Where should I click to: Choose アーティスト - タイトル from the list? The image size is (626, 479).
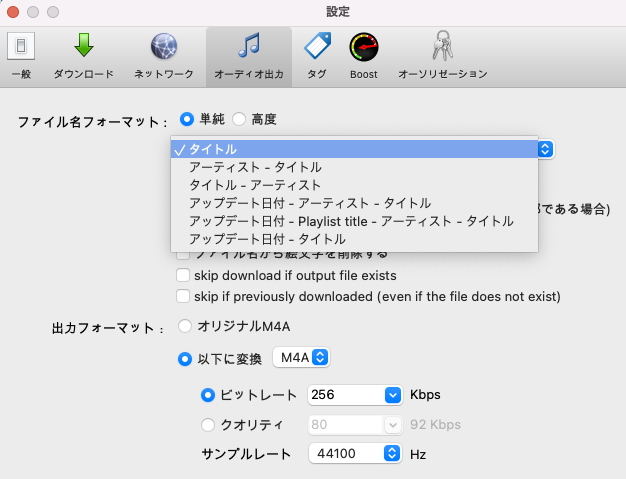click(x=255, y=167)
